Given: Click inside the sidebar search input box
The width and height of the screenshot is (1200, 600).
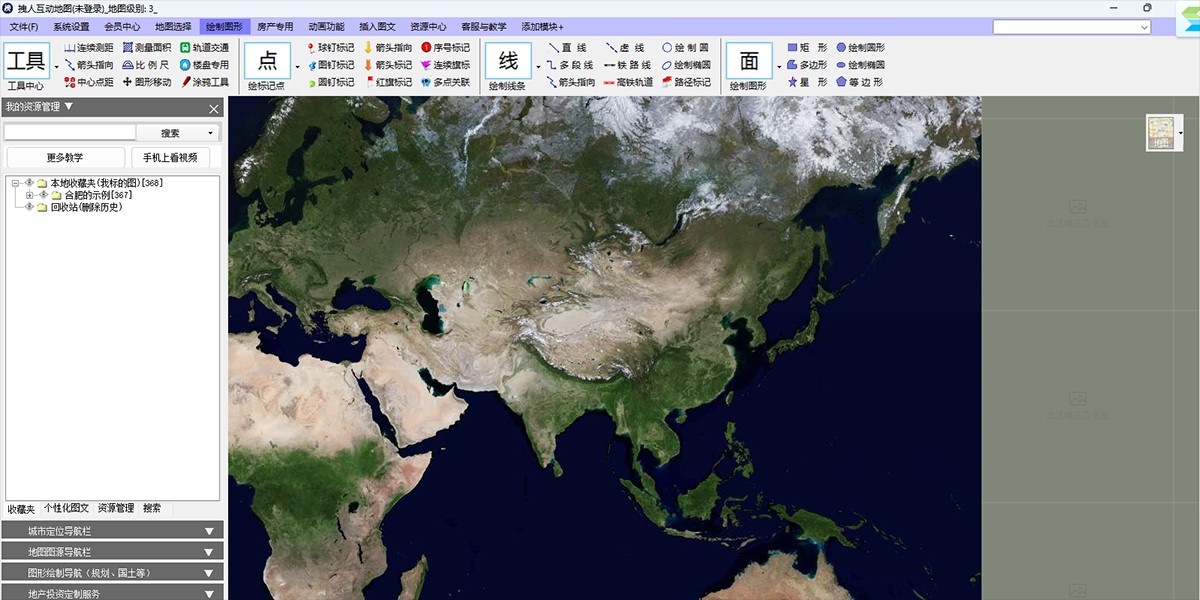Looking at the screenshot, I should pyautogui.click(x=68, y=130).
